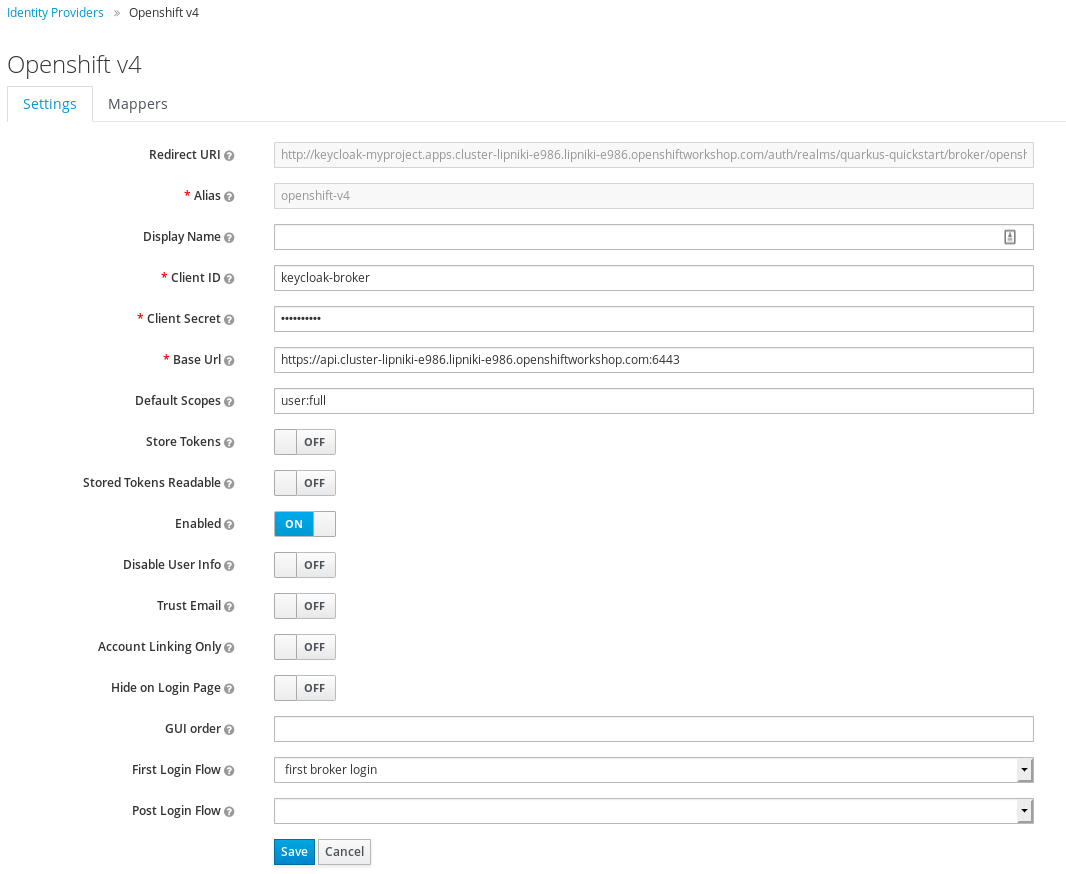Click help icon next to Redirect URI
The width and height of the screenshot is (1066, 874).
pyautogui.click(x=229, y=156)
